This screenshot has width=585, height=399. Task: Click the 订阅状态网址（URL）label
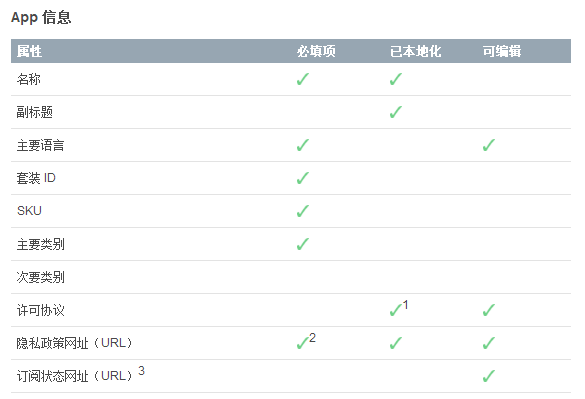(x=74, y=375)
